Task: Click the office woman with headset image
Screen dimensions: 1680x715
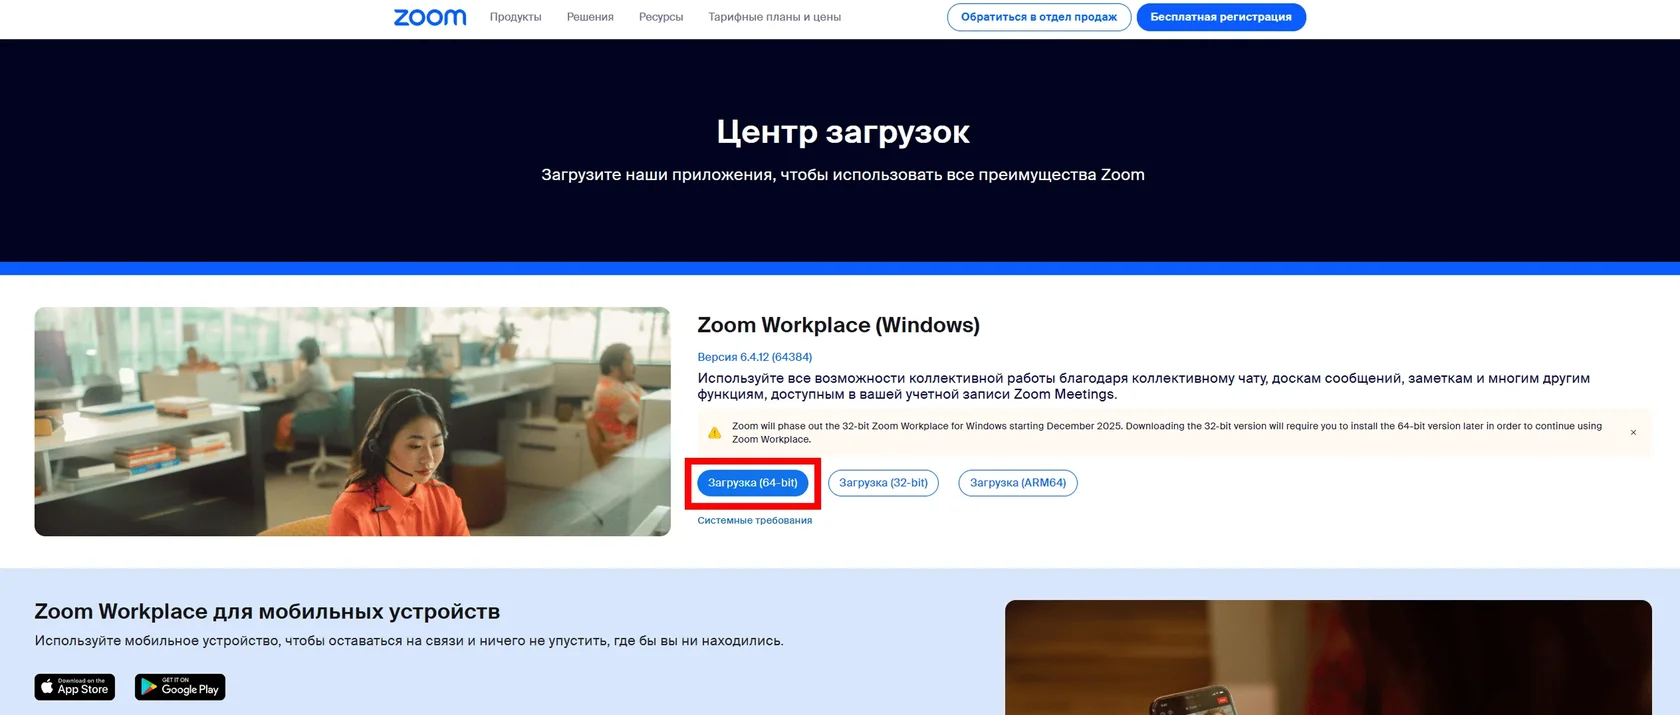Action: point(352,421)
